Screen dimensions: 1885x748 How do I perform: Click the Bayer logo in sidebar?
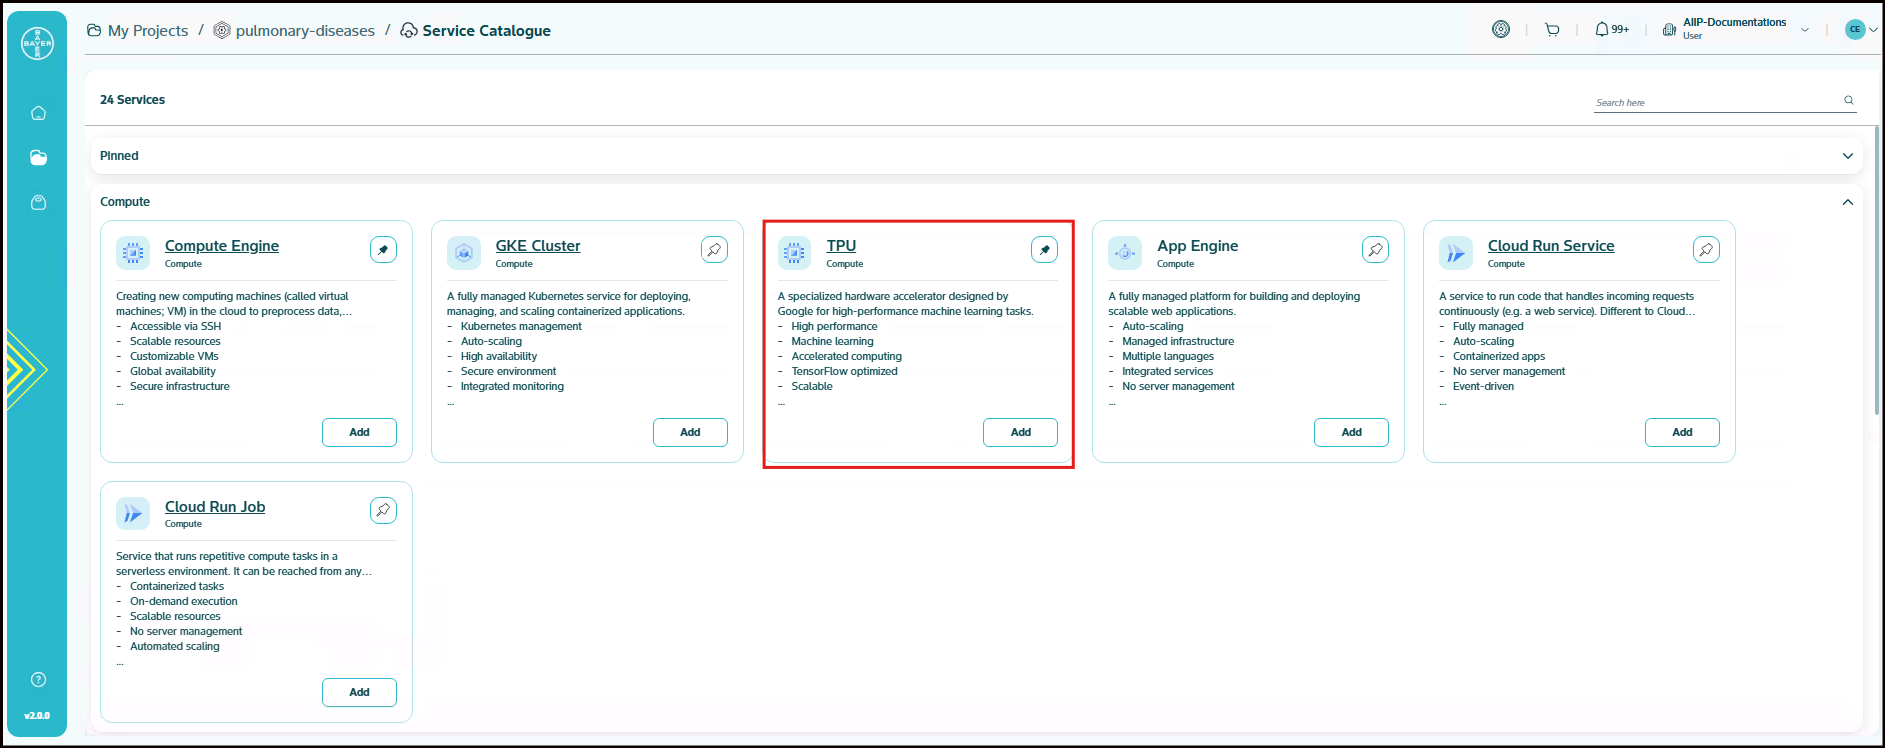37,43
